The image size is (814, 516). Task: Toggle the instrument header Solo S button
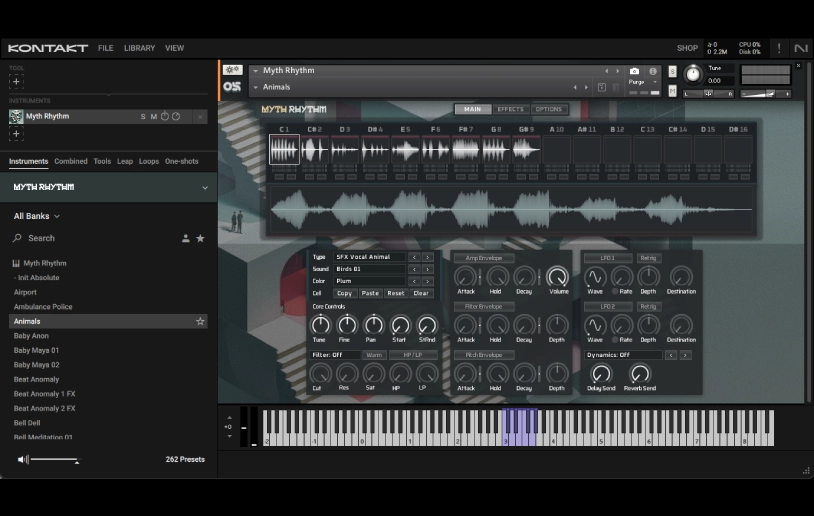(672, 71)
